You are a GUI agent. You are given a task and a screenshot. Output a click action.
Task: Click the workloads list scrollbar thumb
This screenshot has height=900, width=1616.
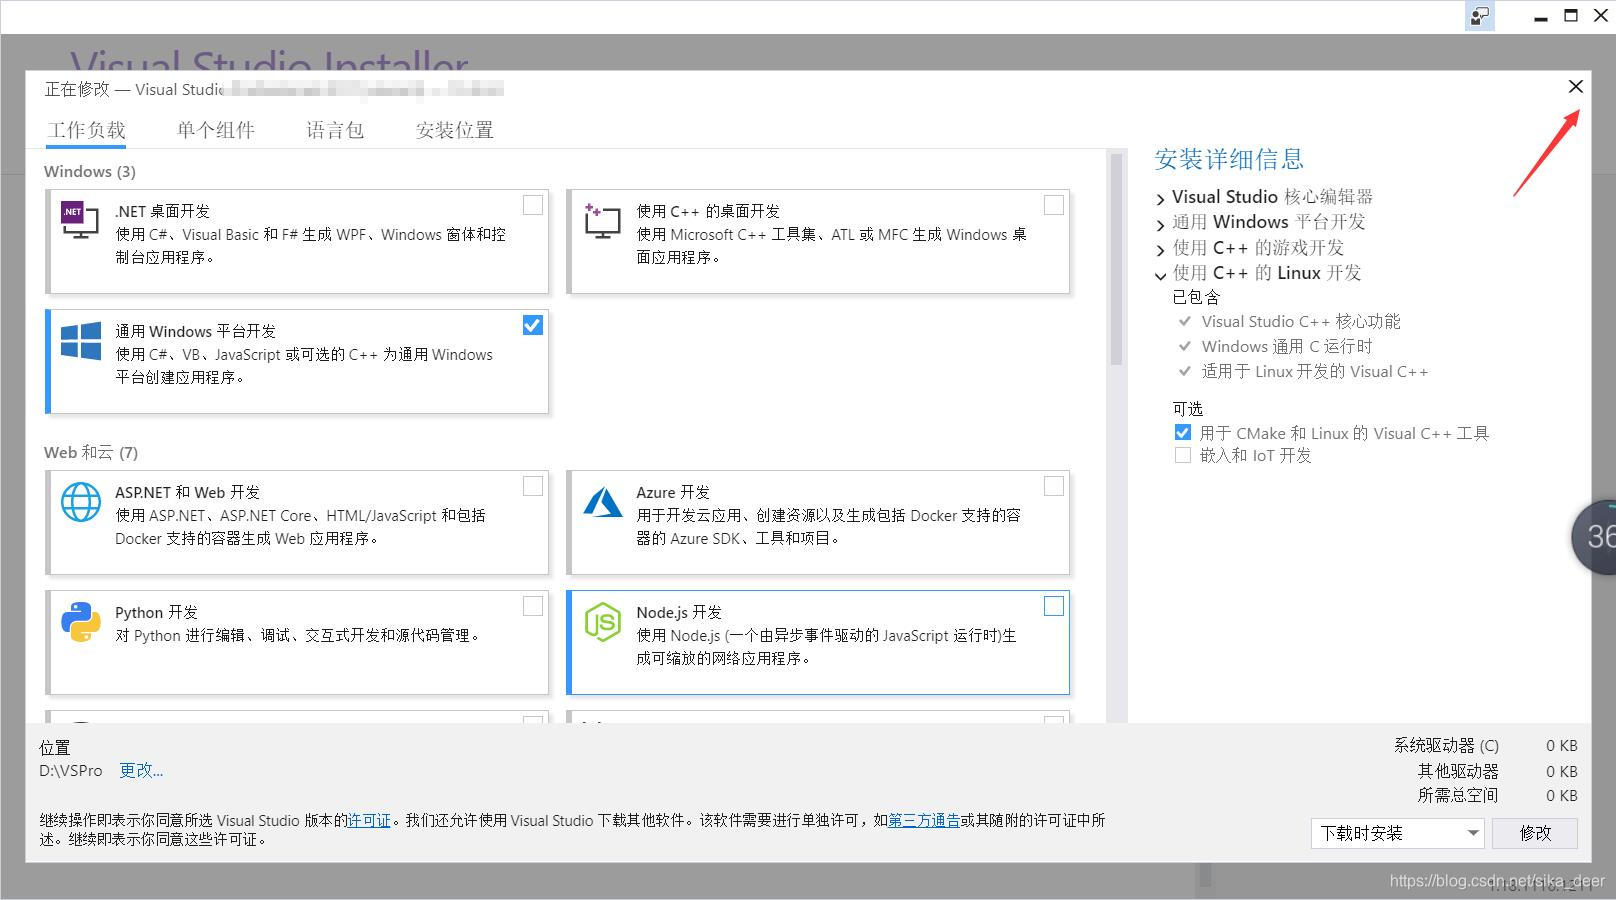coord(1116,258)
